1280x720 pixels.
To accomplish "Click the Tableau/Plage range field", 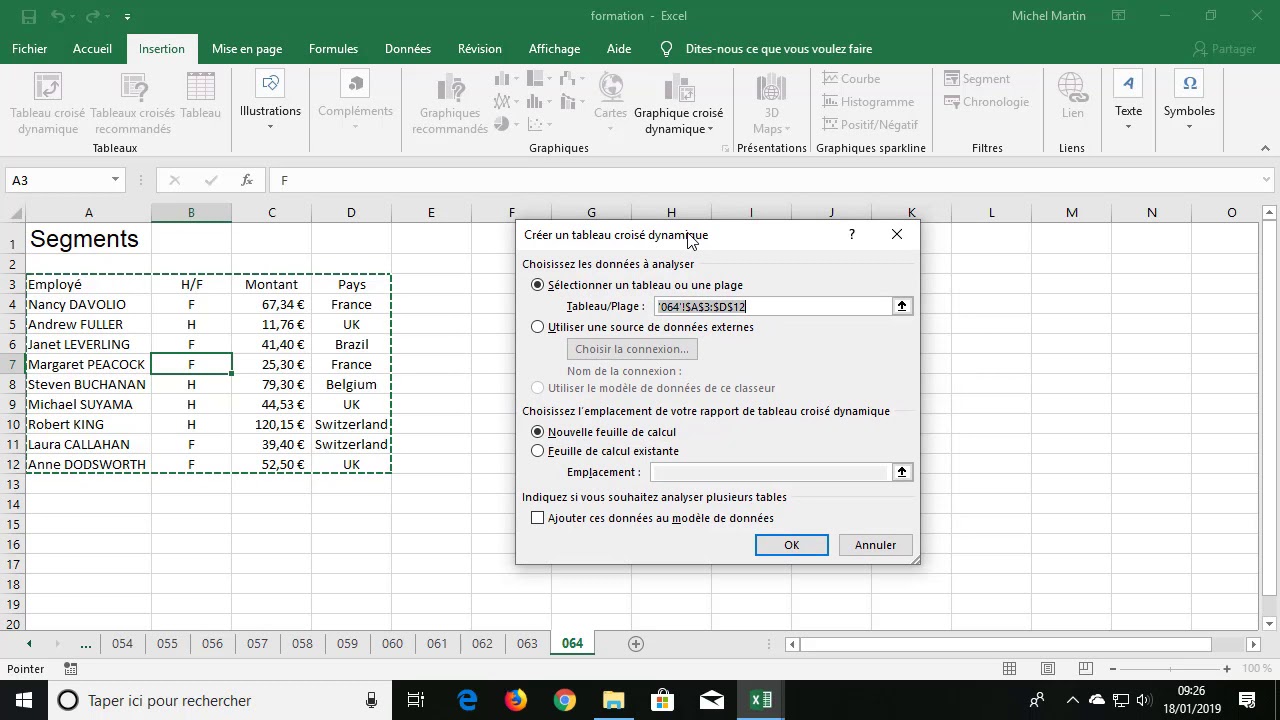I will click(x=772, y=307).
